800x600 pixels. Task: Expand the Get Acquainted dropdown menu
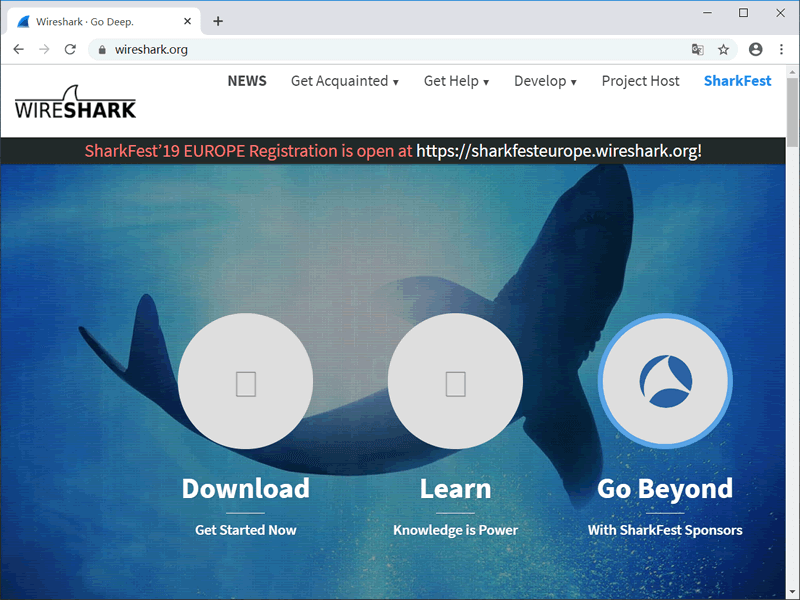[x=344, y=81]
